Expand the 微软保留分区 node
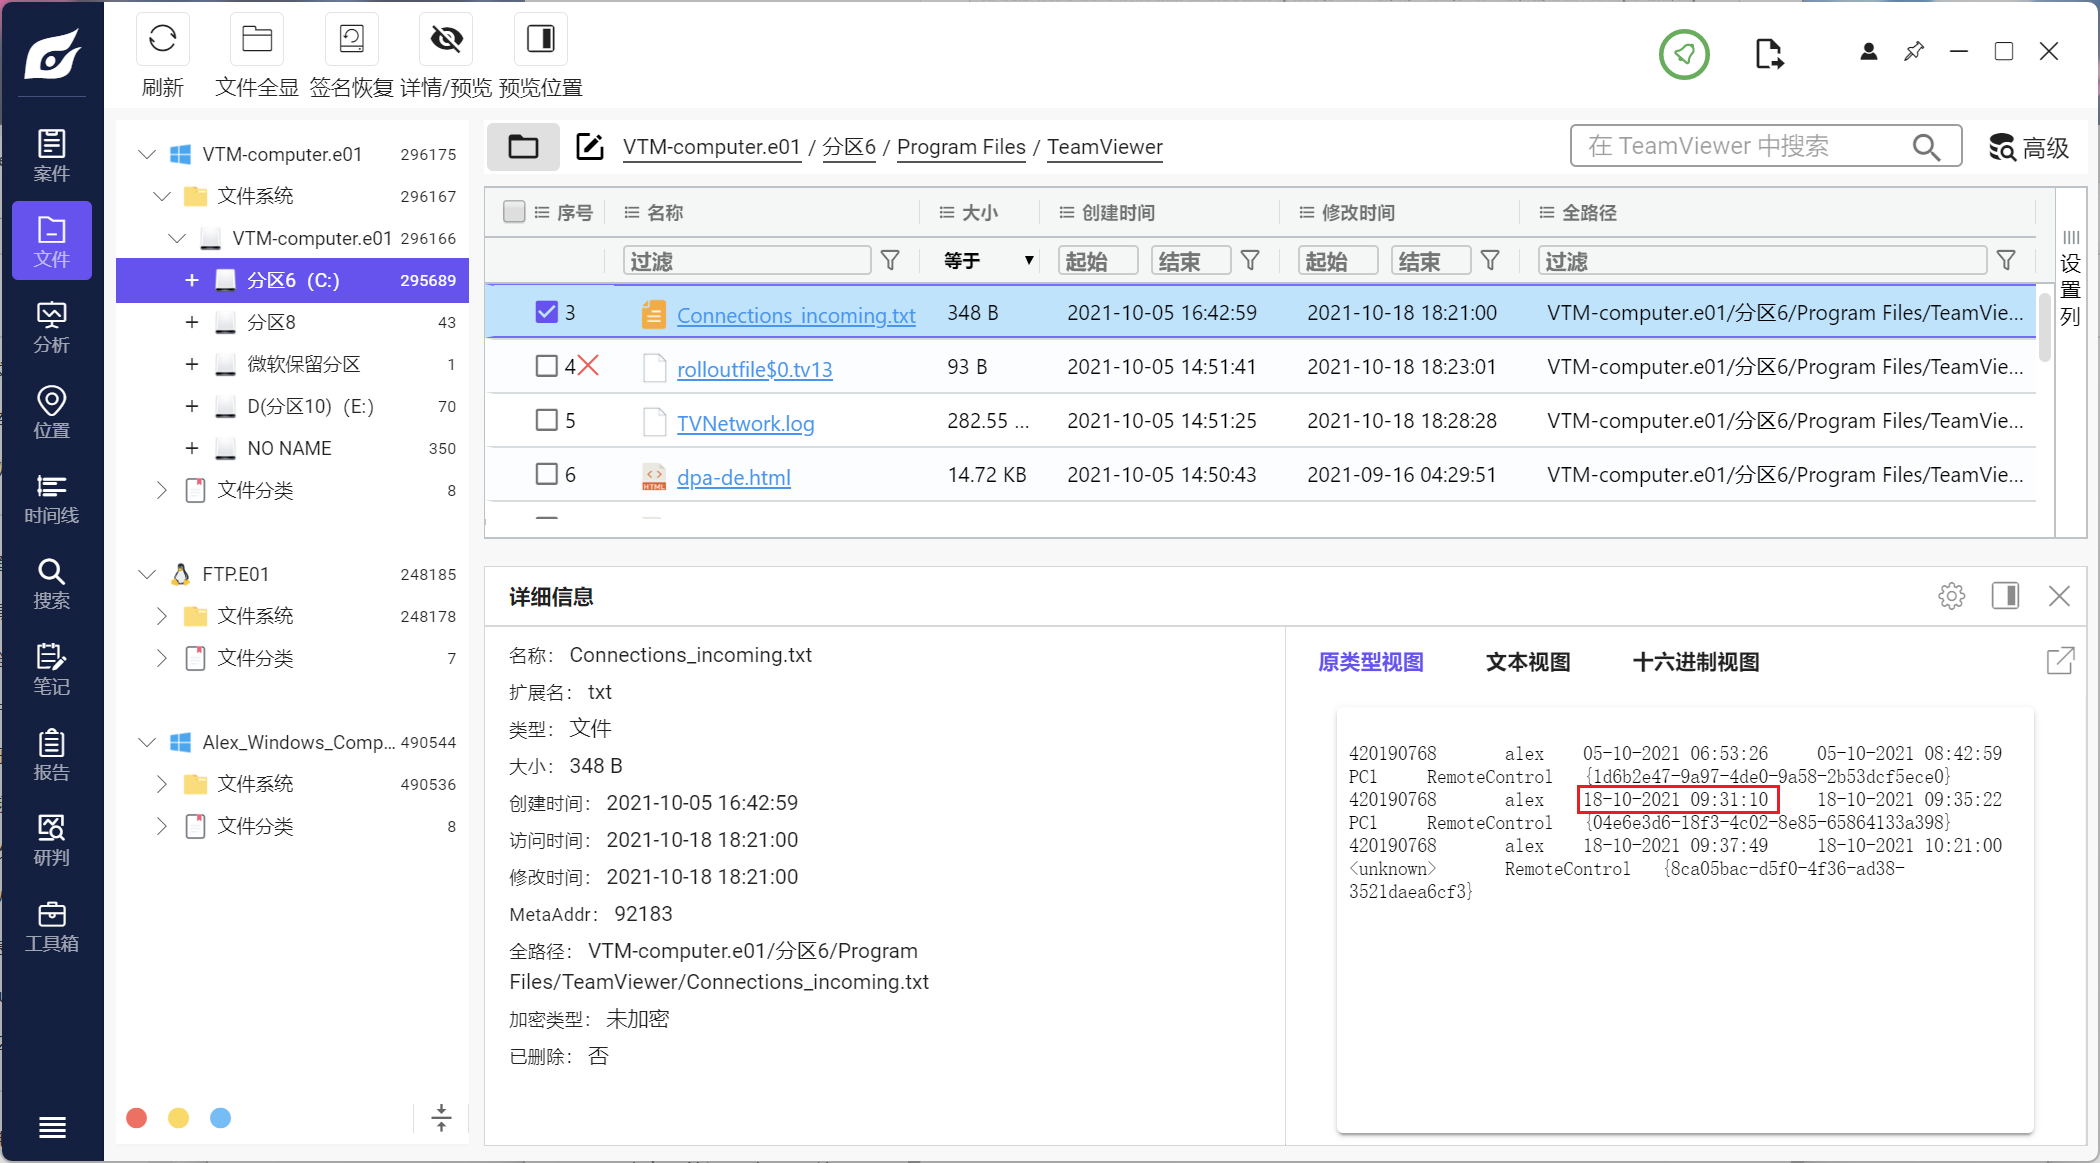Viewport: 2100px width, 1163px height. pyautogui.click(x=191, y=364)
